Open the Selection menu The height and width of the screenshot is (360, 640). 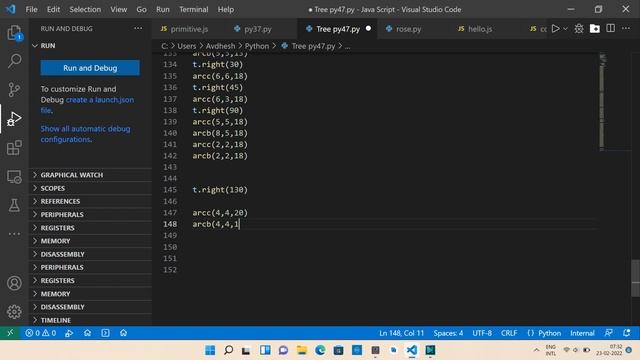point(85,9)
